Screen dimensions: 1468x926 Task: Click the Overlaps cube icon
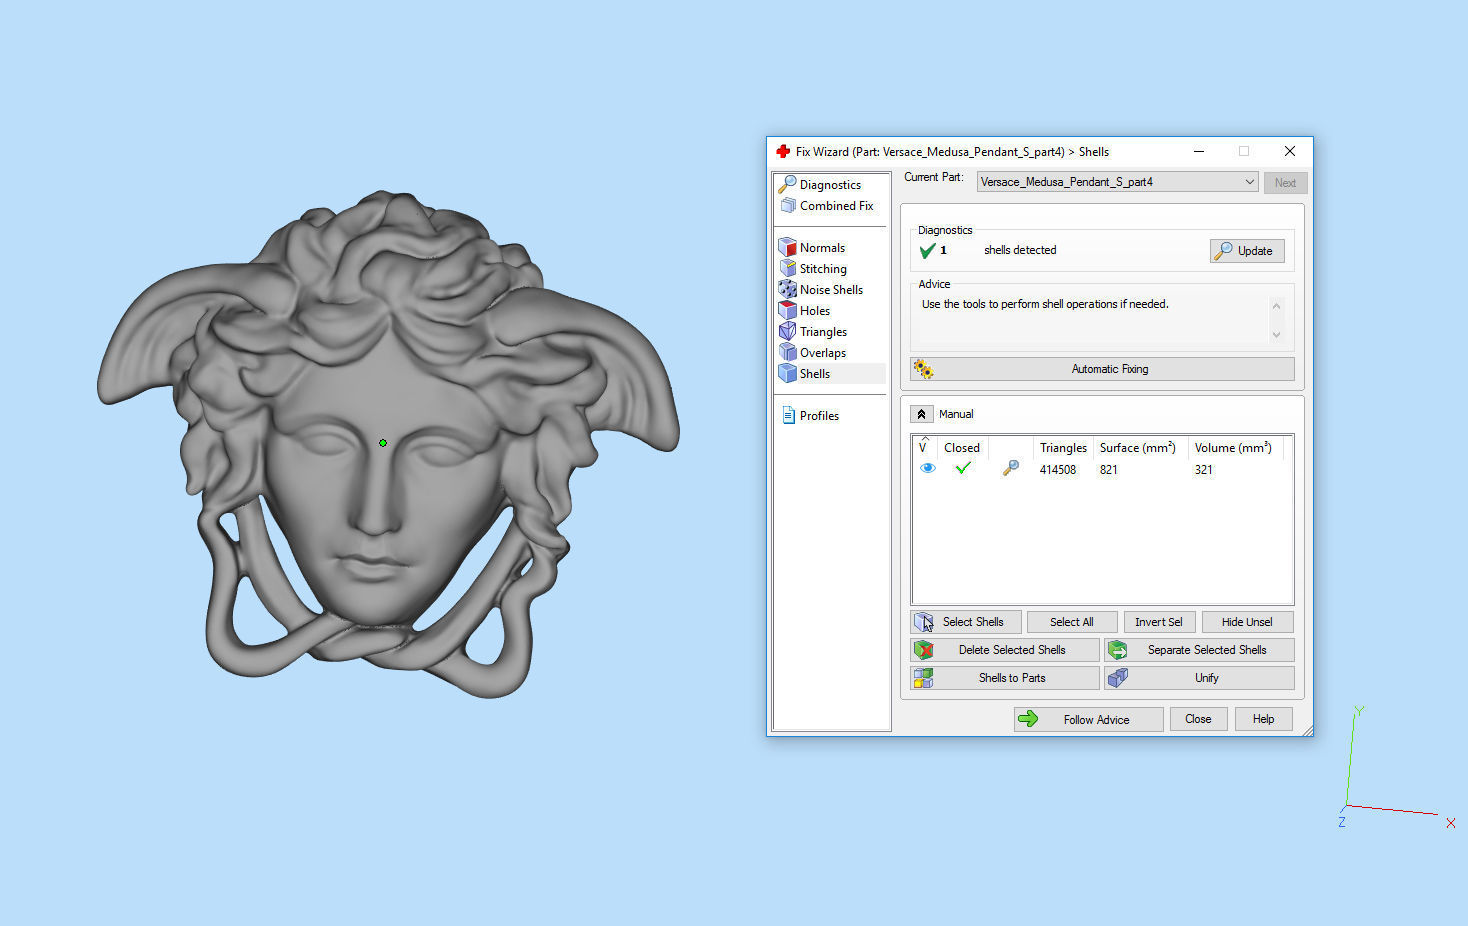tap(788, 352)
